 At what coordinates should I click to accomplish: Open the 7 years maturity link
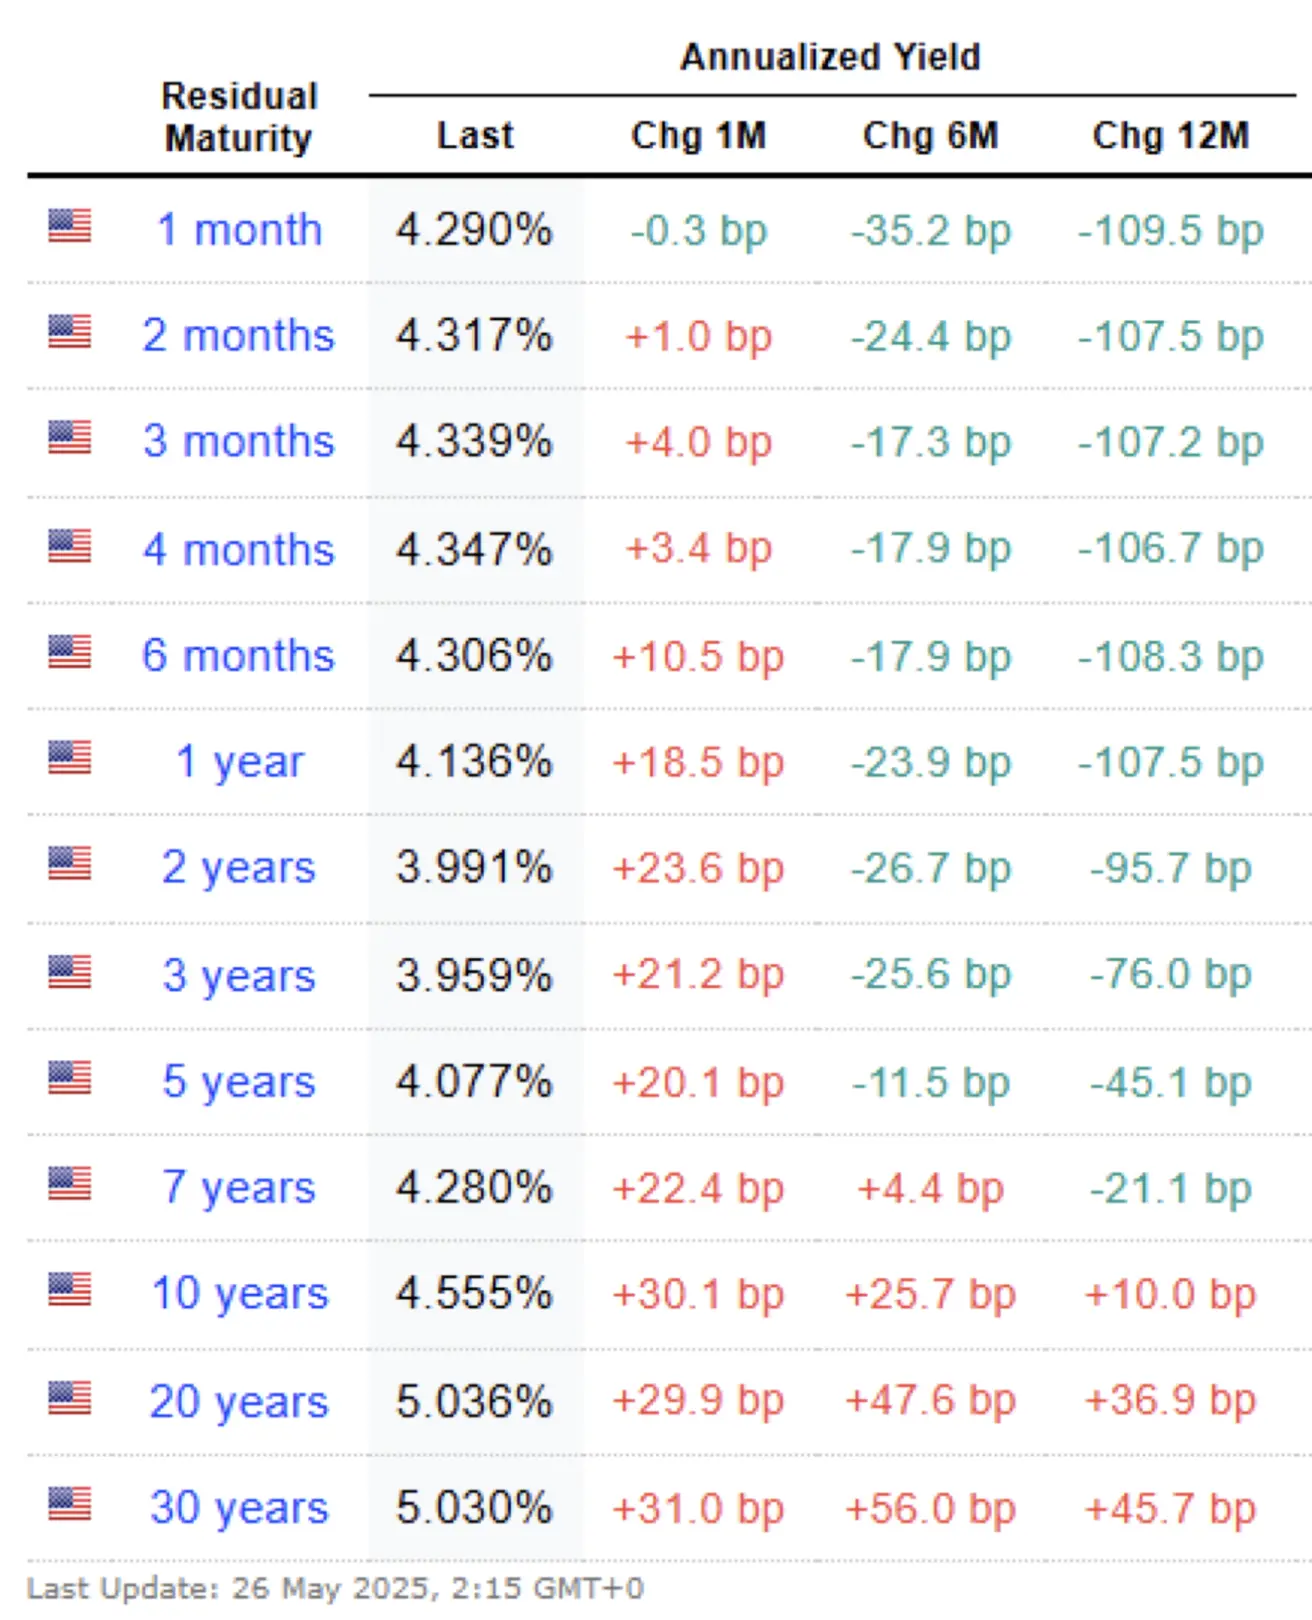click(239, 1188)
